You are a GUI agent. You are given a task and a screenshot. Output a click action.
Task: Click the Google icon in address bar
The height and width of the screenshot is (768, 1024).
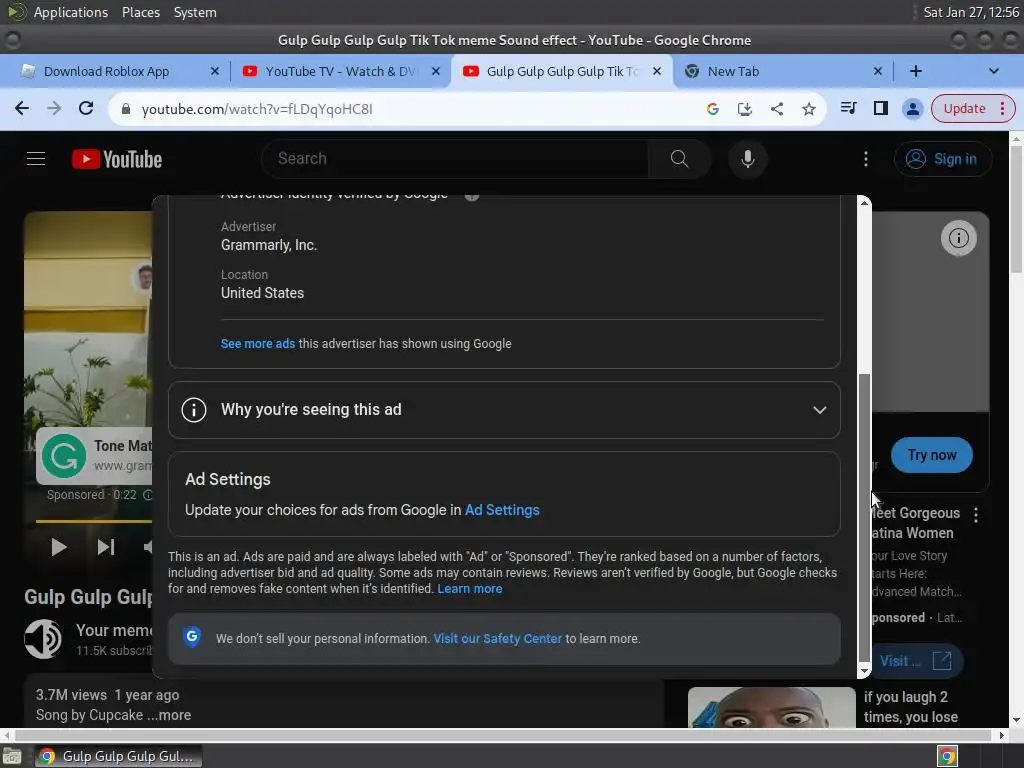(x=712, y=109)
